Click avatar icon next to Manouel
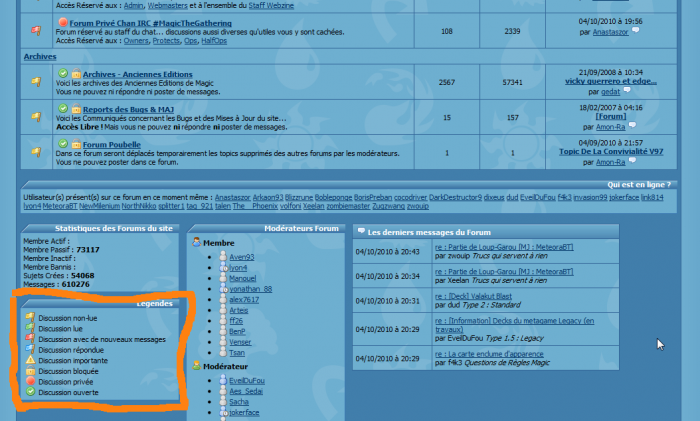 [x=223, y=278]
